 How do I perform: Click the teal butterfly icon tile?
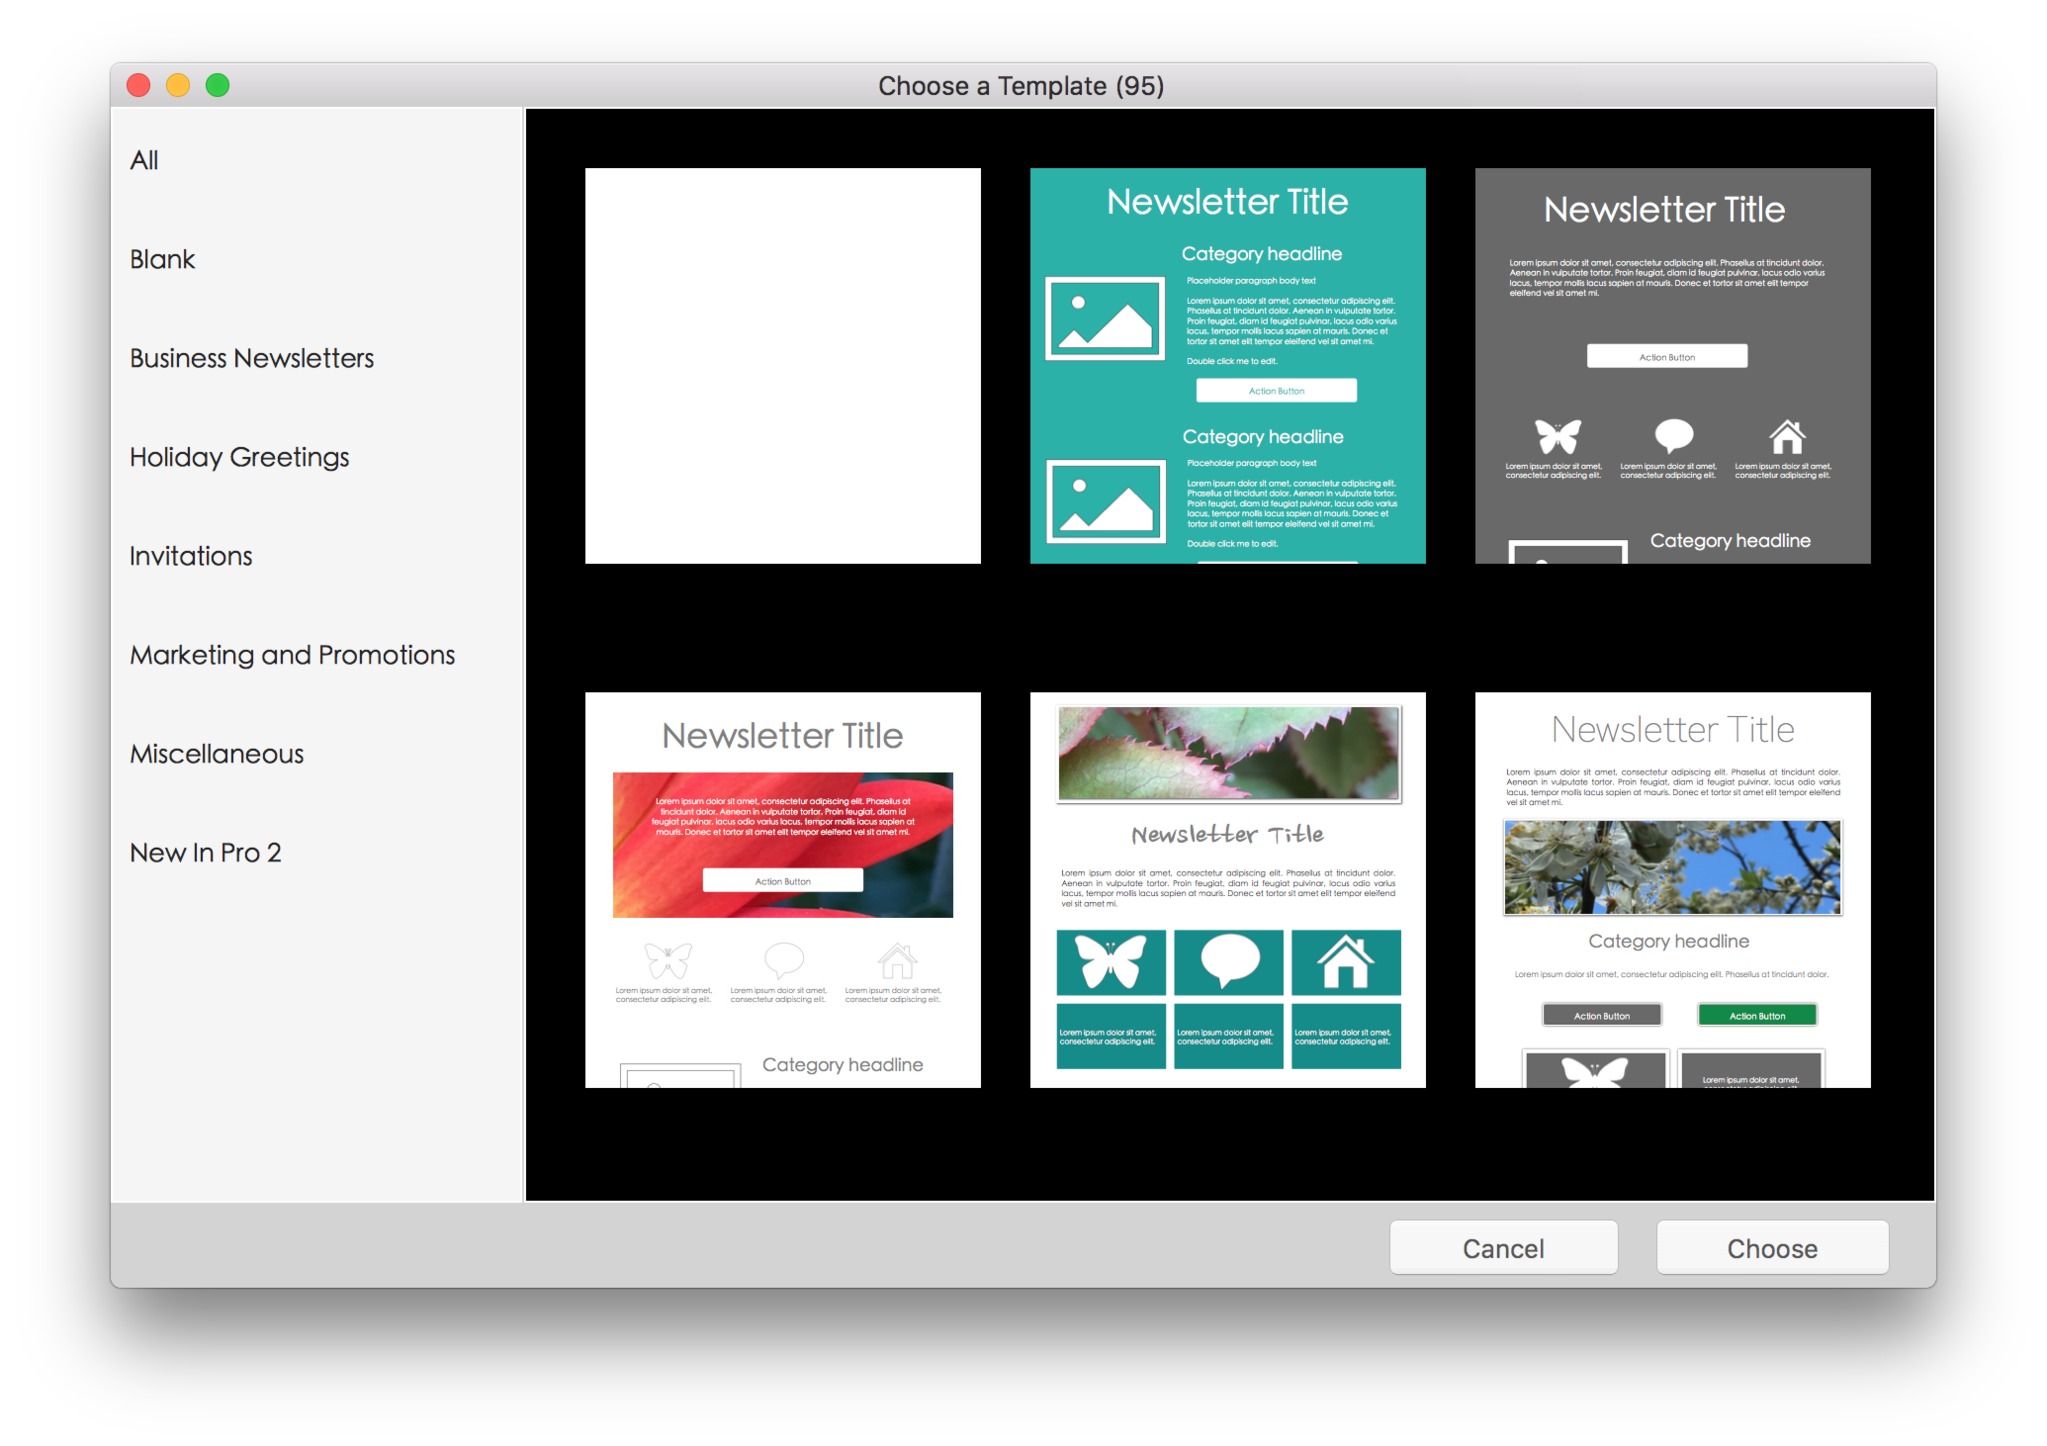click(1110, 962)
